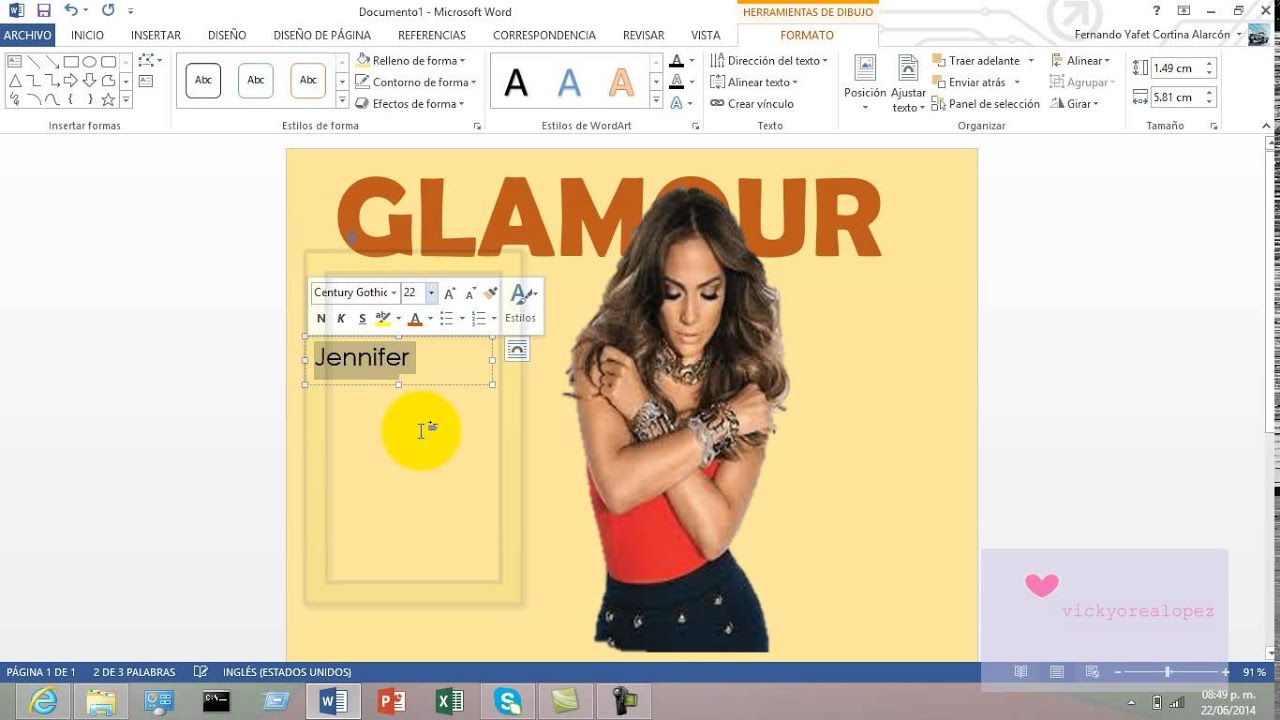
Task: Click the Draw text box icon
Action: click(146, 81)
